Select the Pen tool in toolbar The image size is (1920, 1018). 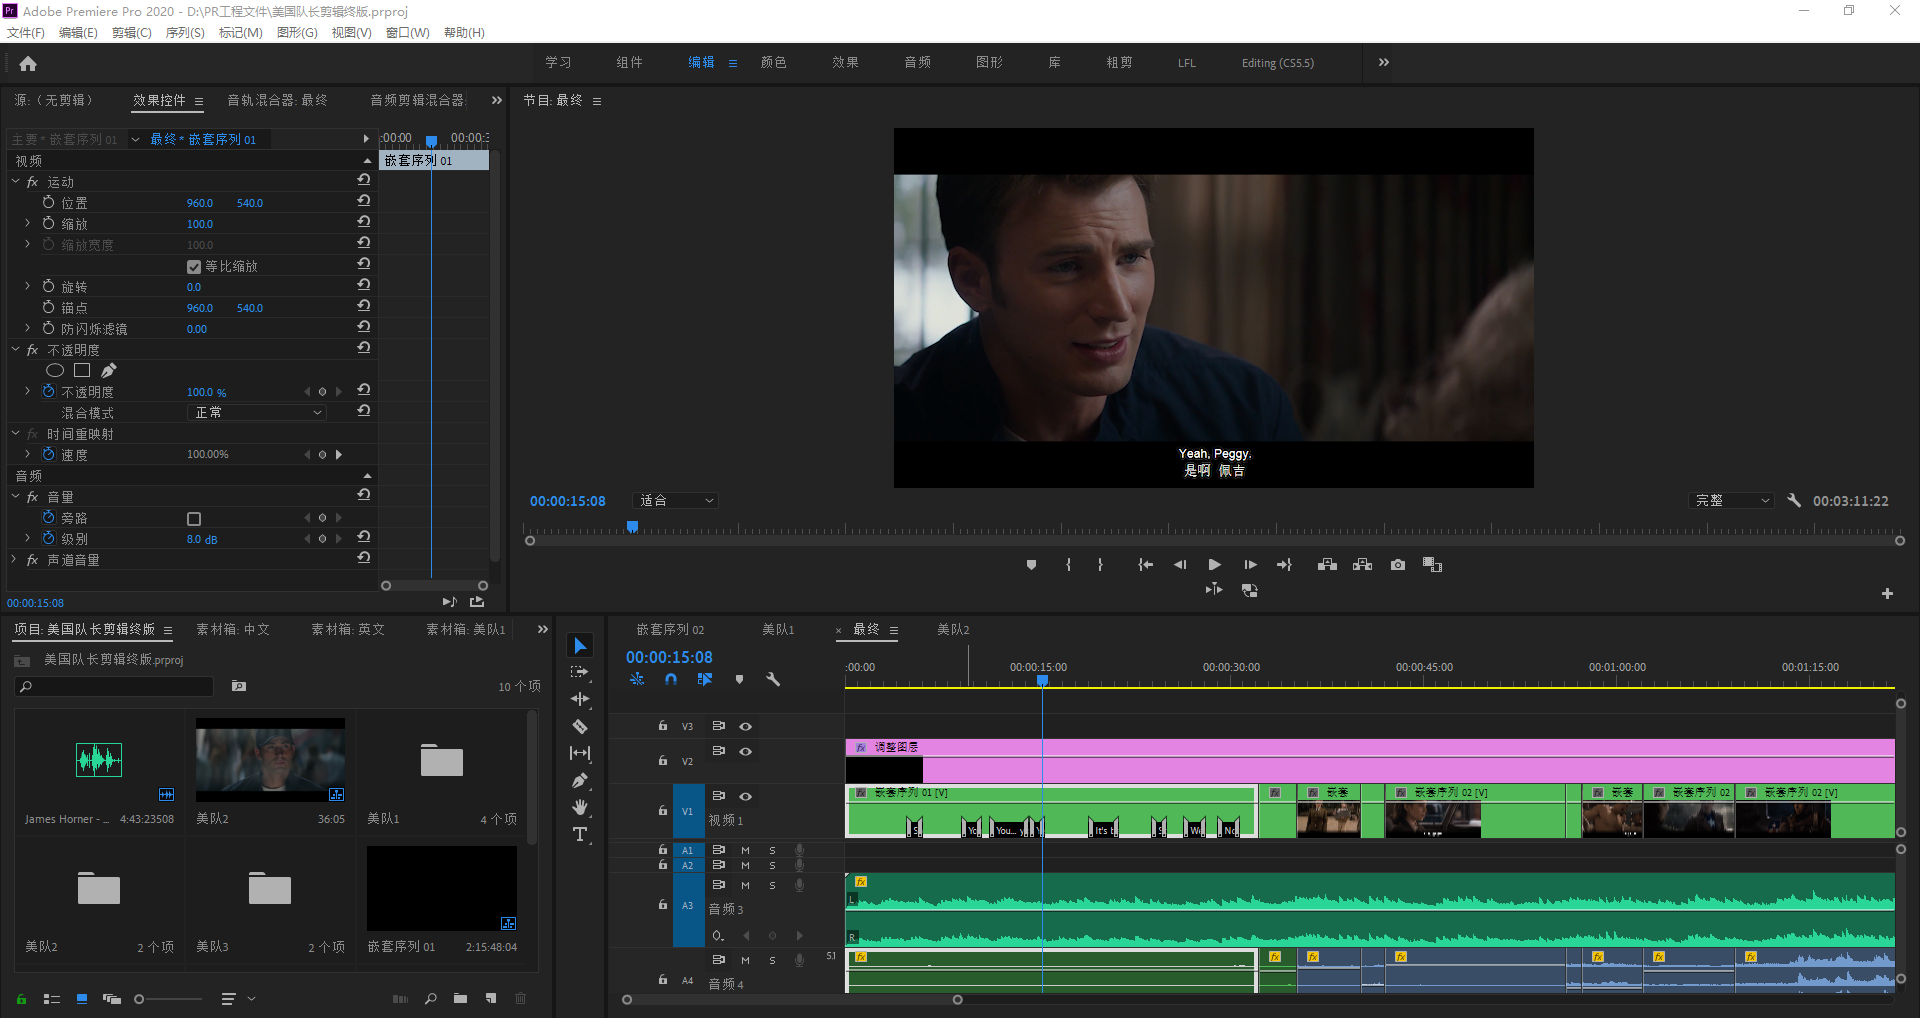580,780
